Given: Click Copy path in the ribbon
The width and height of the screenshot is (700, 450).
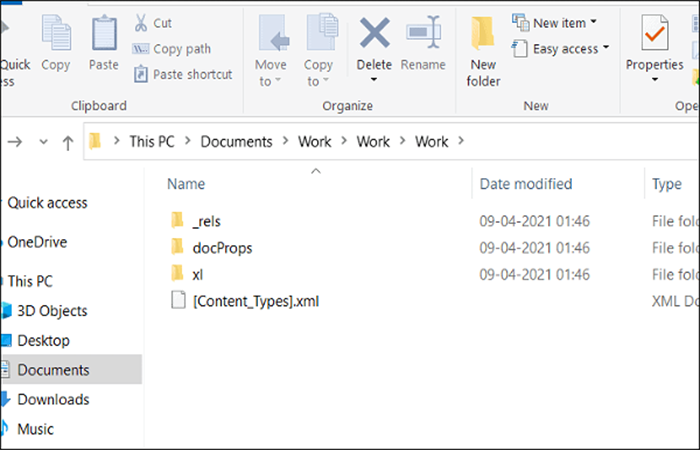Looking at the screenshot, I should tap(171, 49).
